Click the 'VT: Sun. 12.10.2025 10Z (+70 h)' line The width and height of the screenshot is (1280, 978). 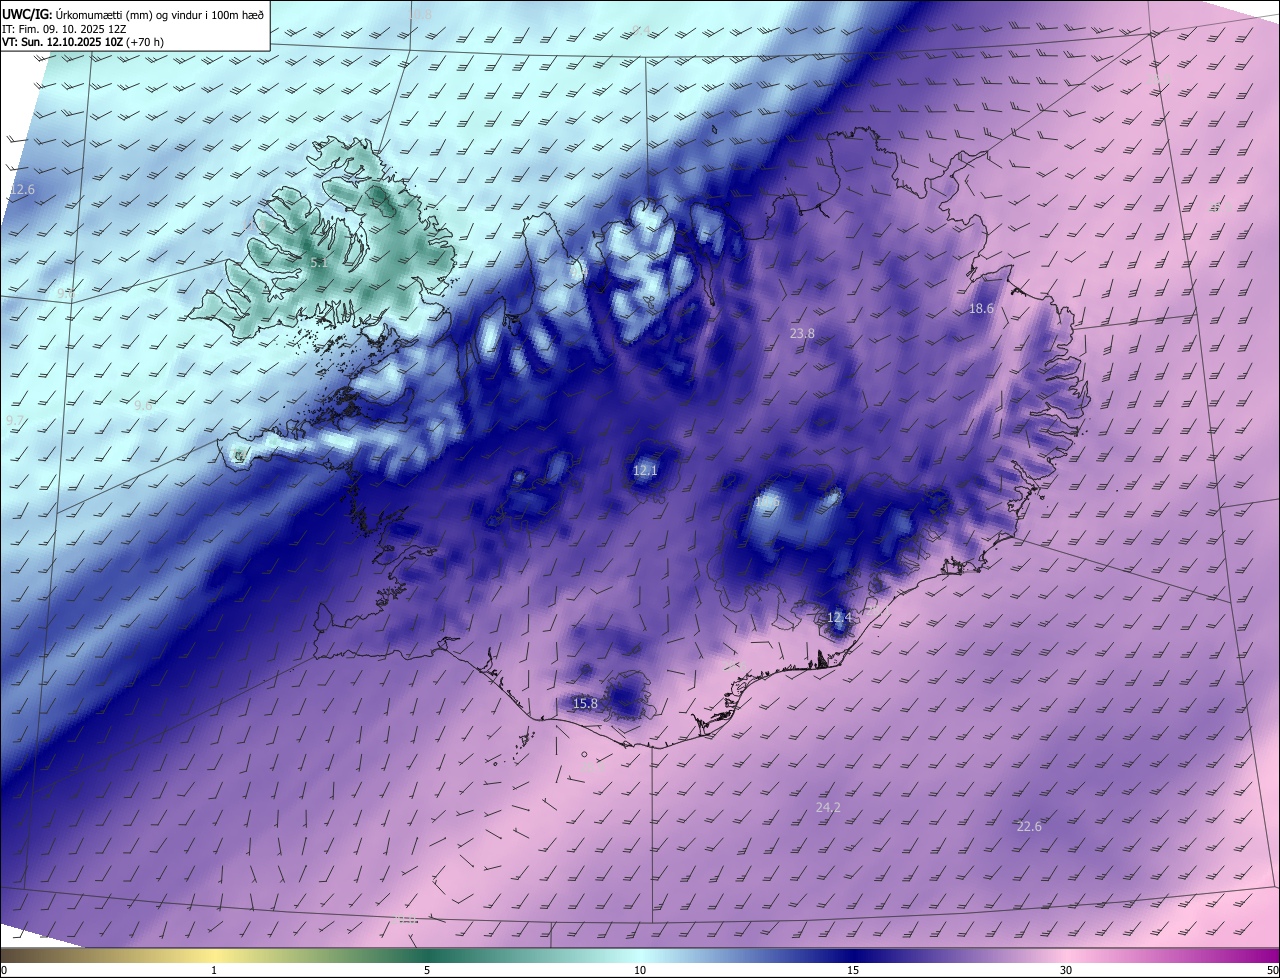tap(83, 43)
